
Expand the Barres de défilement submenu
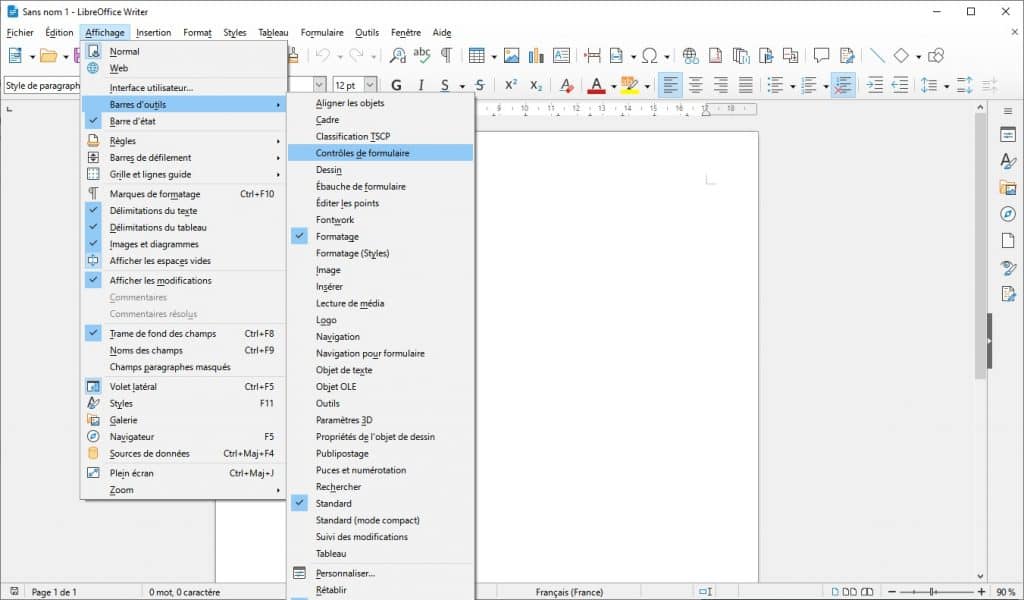coord(184,157)
